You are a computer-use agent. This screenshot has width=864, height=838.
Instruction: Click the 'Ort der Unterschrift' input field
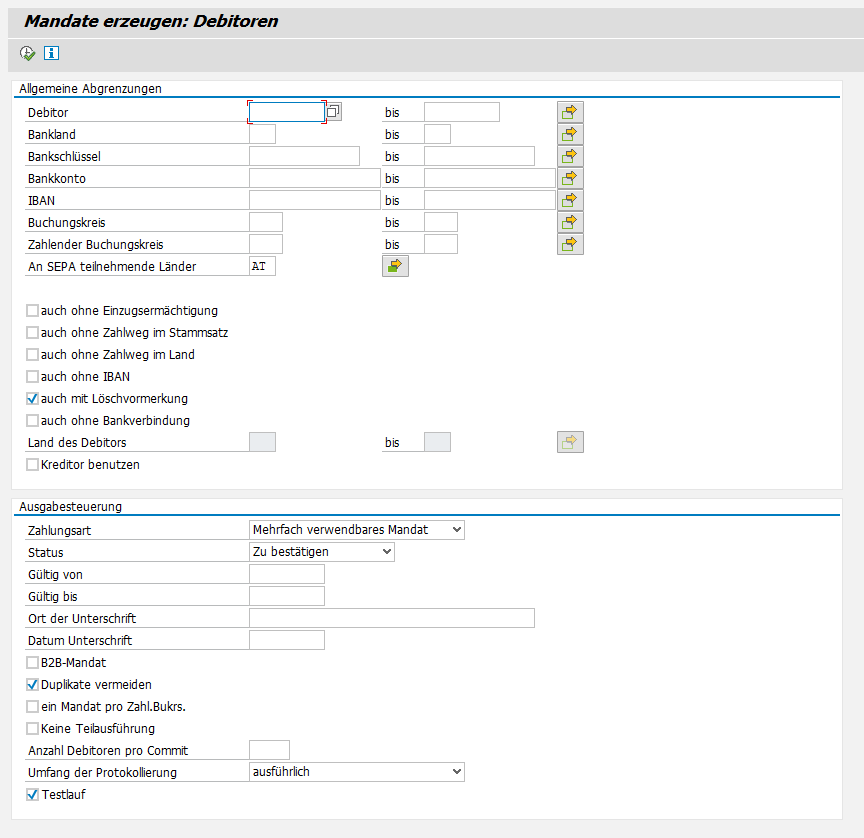[391, 618]
